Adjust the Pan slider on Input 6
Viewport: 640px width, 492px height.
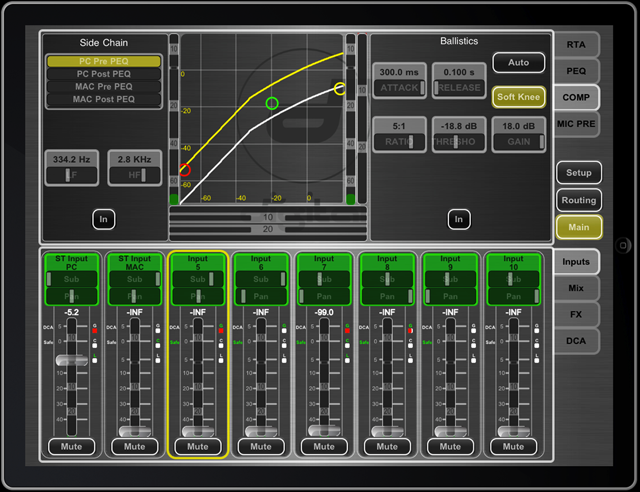pos(261,296)
